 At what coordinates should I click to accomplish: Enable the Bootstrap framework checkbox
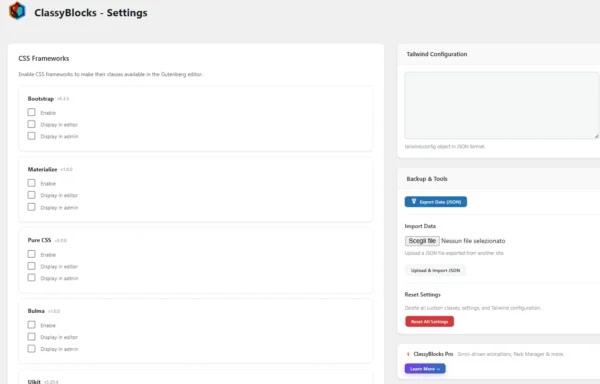[x=31, y=112]
